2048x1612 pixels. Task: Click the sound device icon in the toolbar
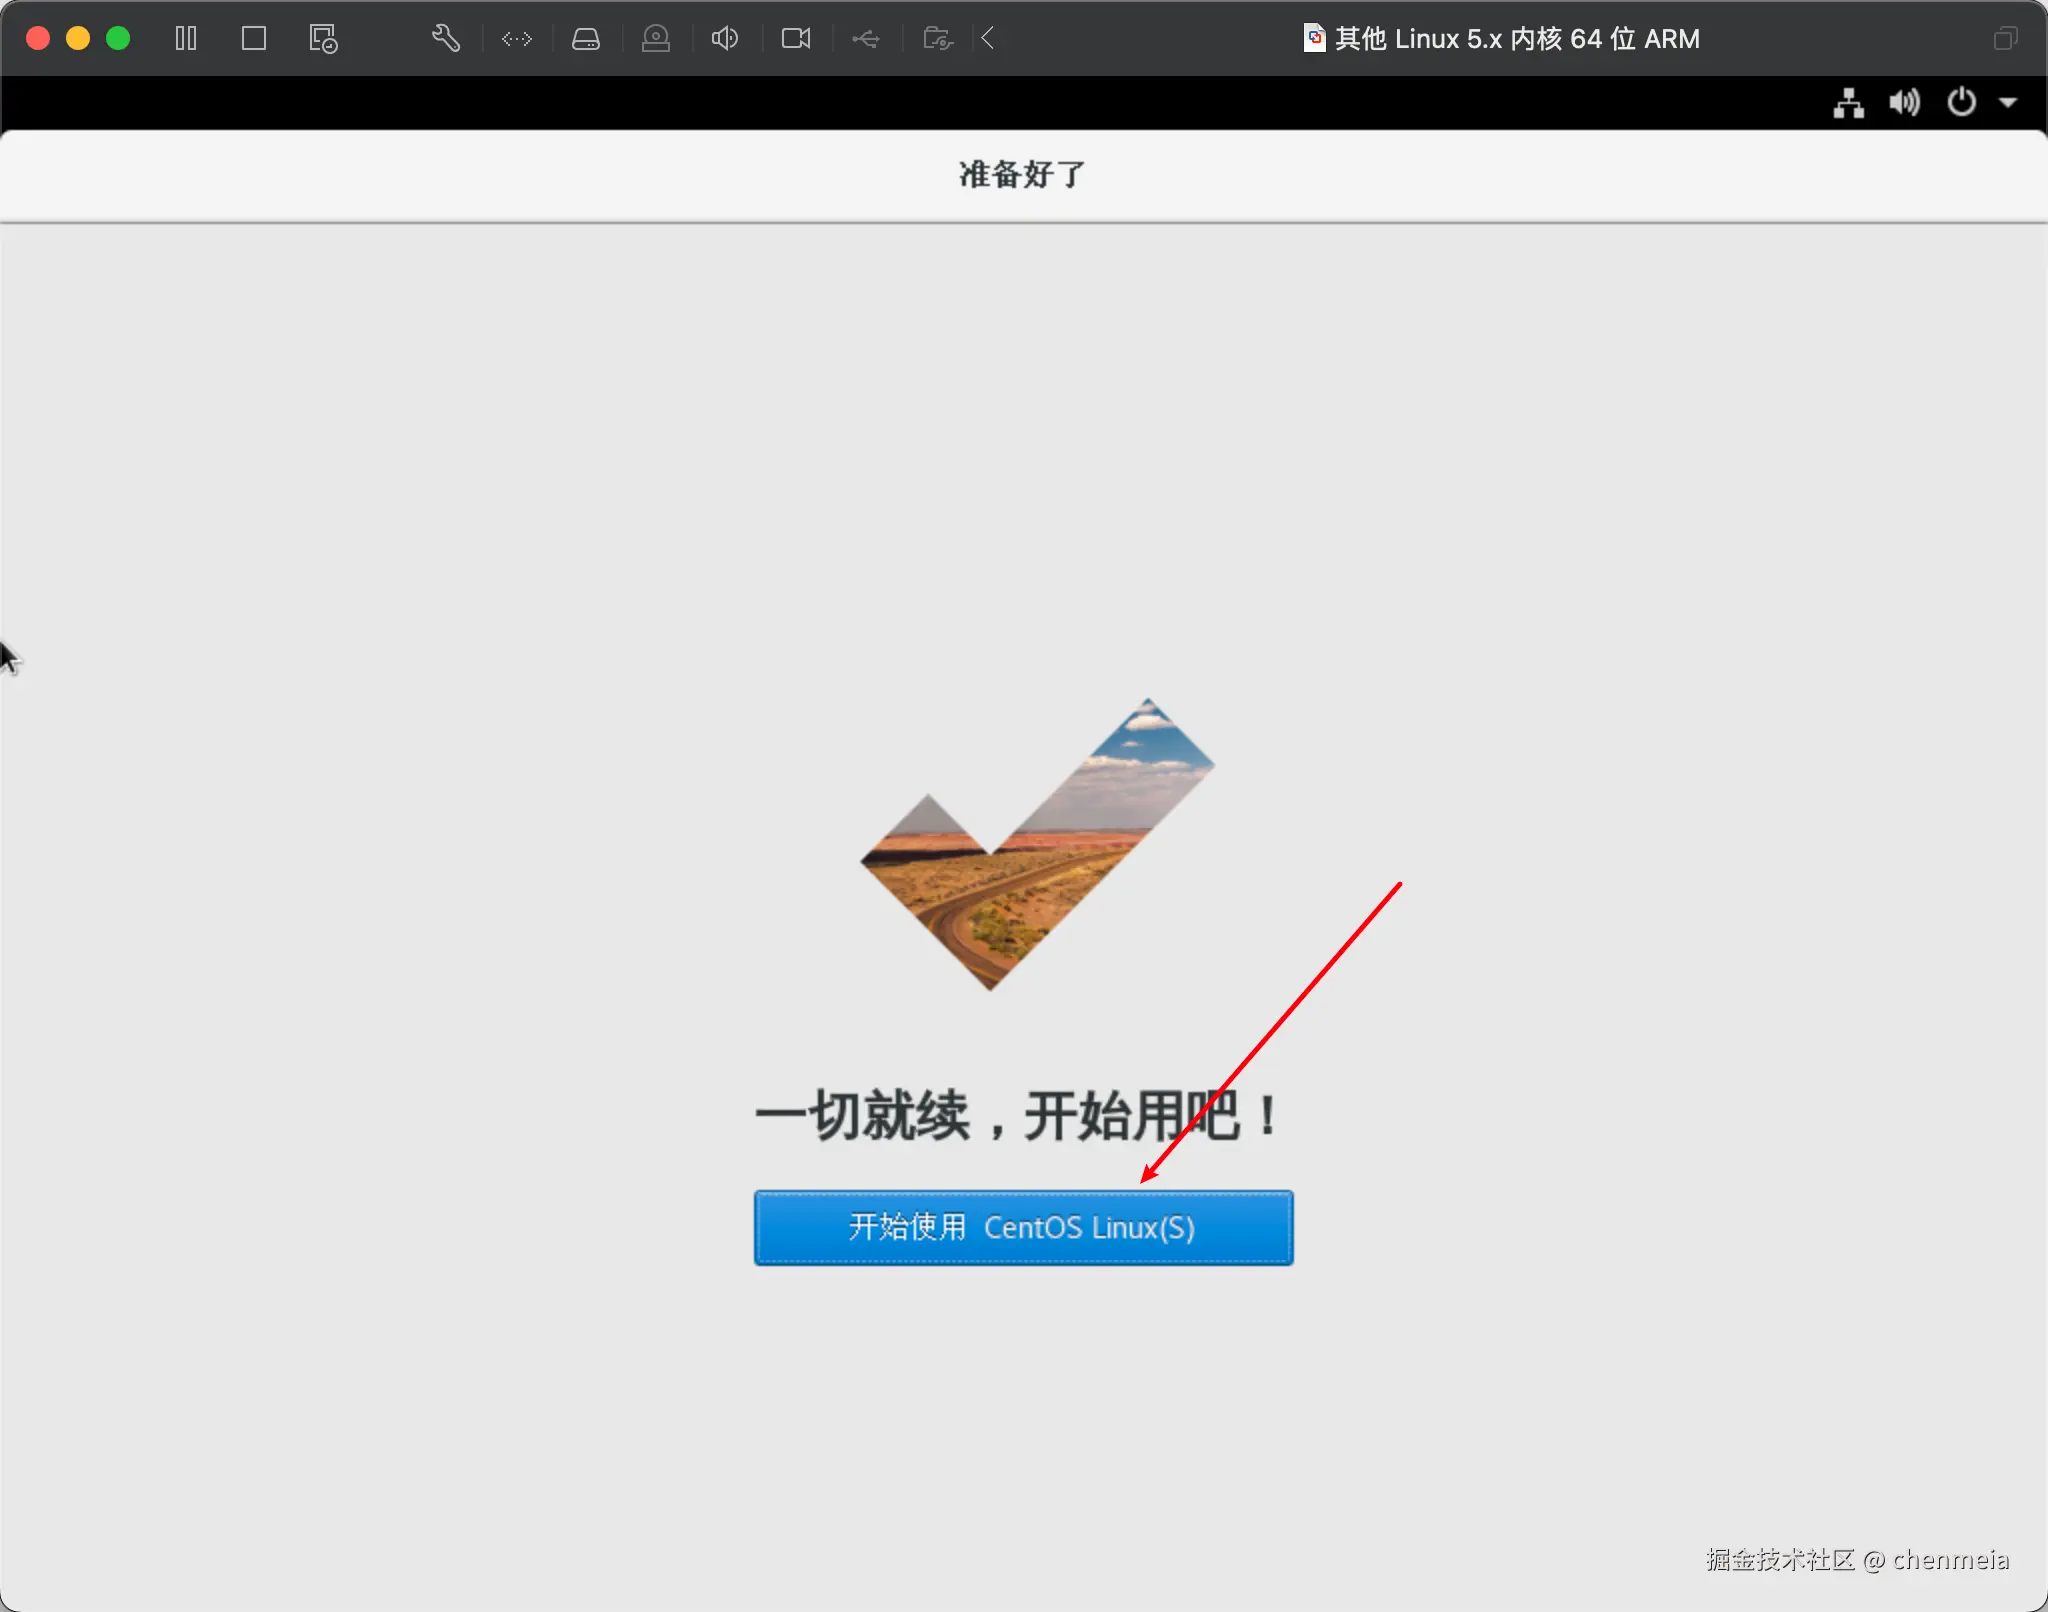point(724,38)
